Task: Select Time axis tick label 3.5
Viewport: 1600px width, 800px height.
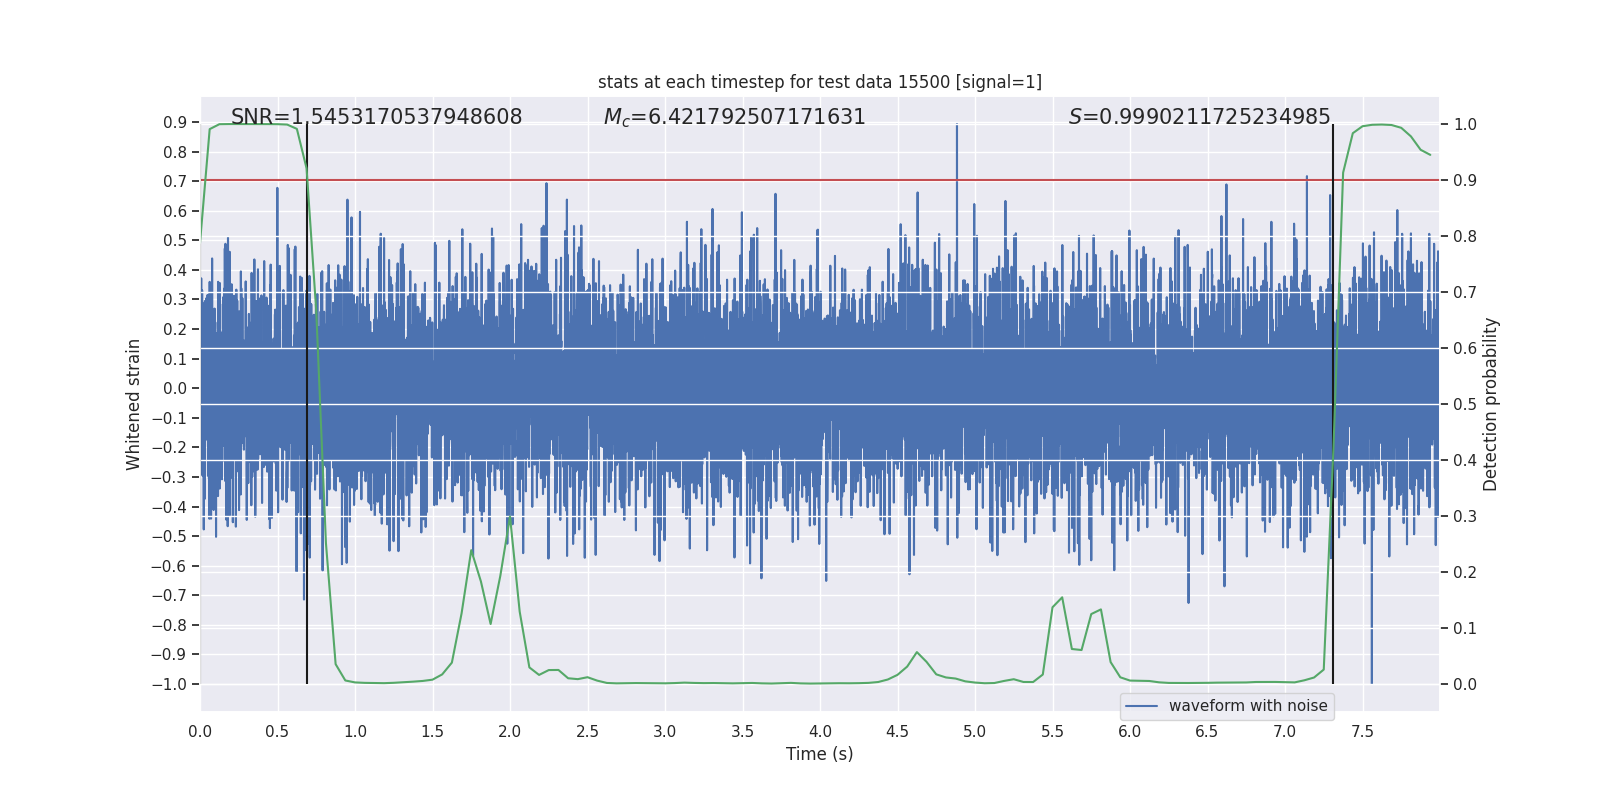Action: tap(742, 731)
